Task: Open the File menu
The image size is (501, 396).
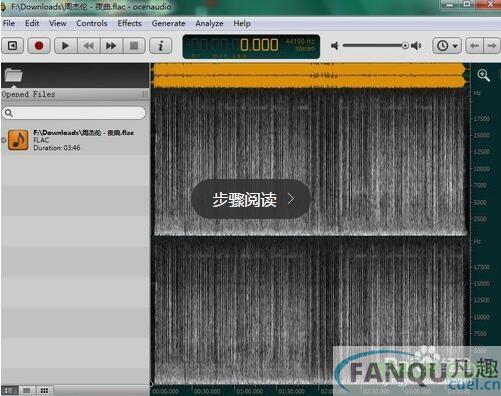Action: pos(9,23)
